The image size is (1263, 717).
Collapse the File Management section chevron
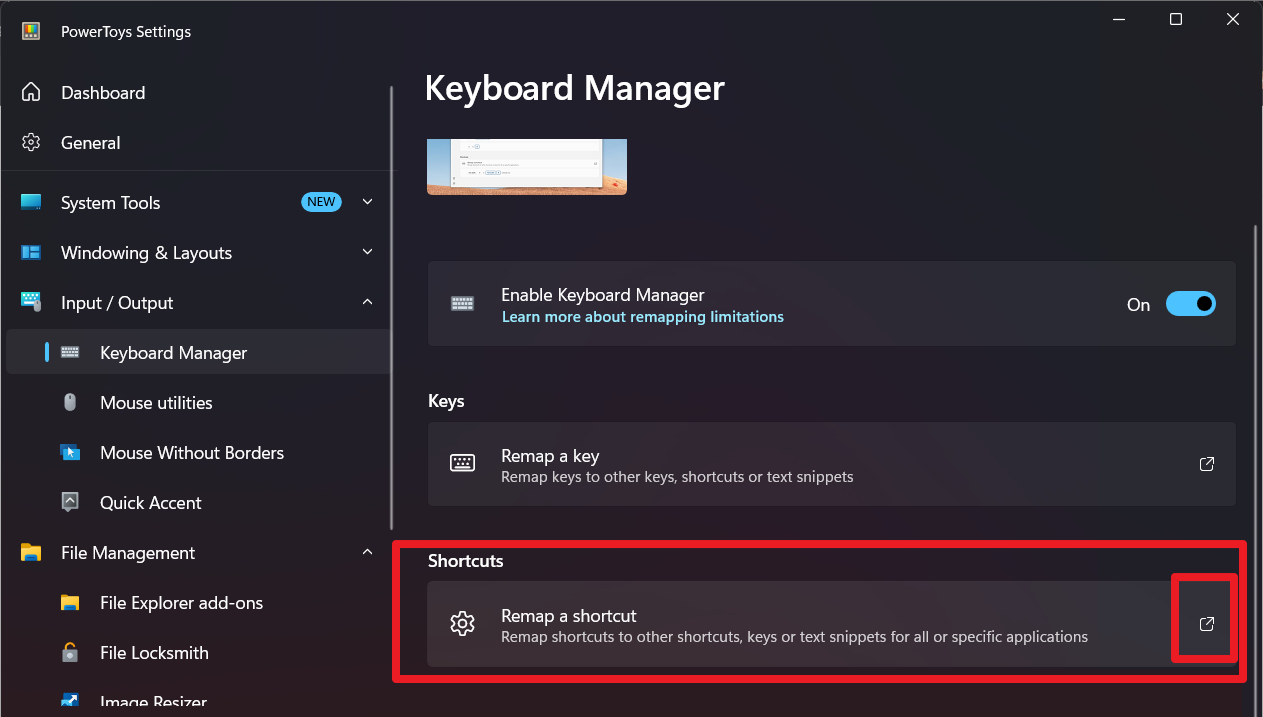pyautogui.click(x=367, y=552)
